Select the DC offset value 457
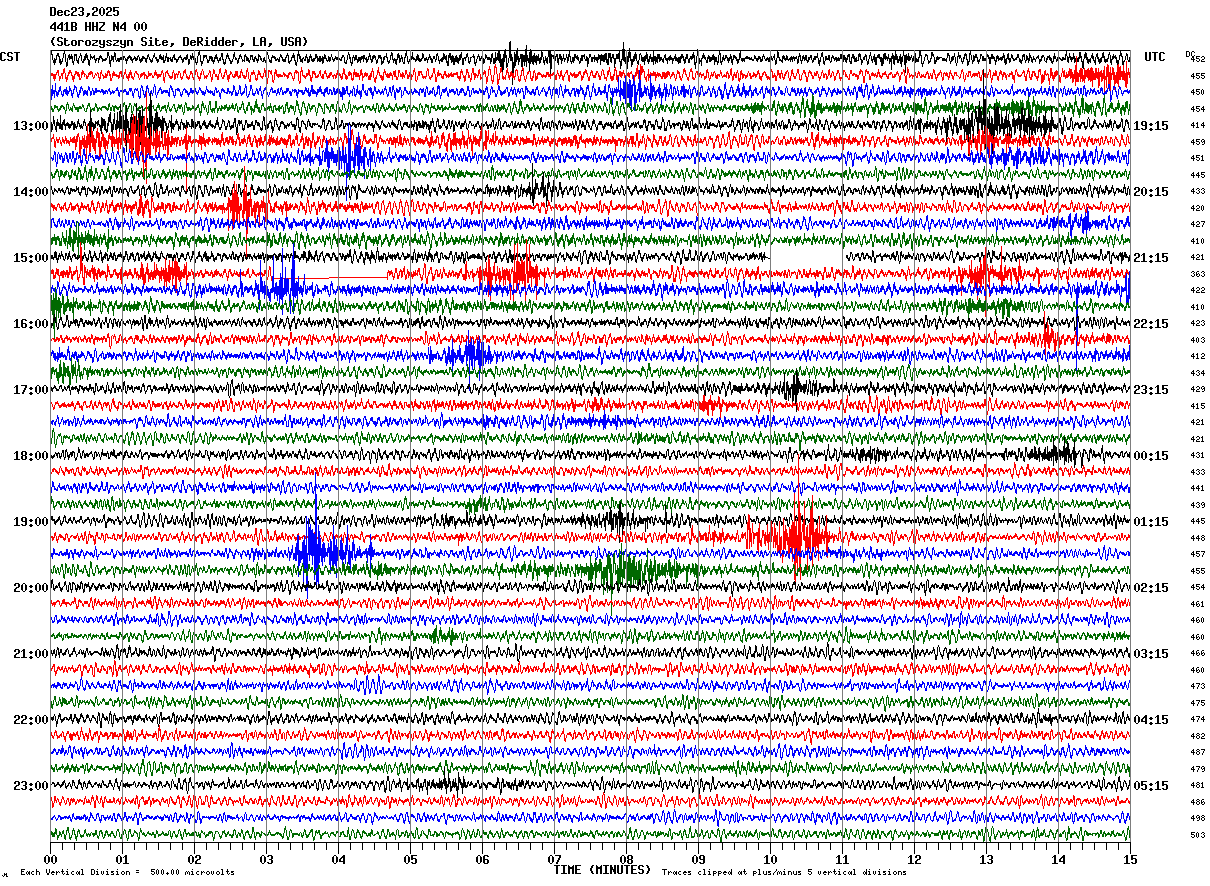The width and height of the screenshot is (1210, 886). tap(1197, 555)
